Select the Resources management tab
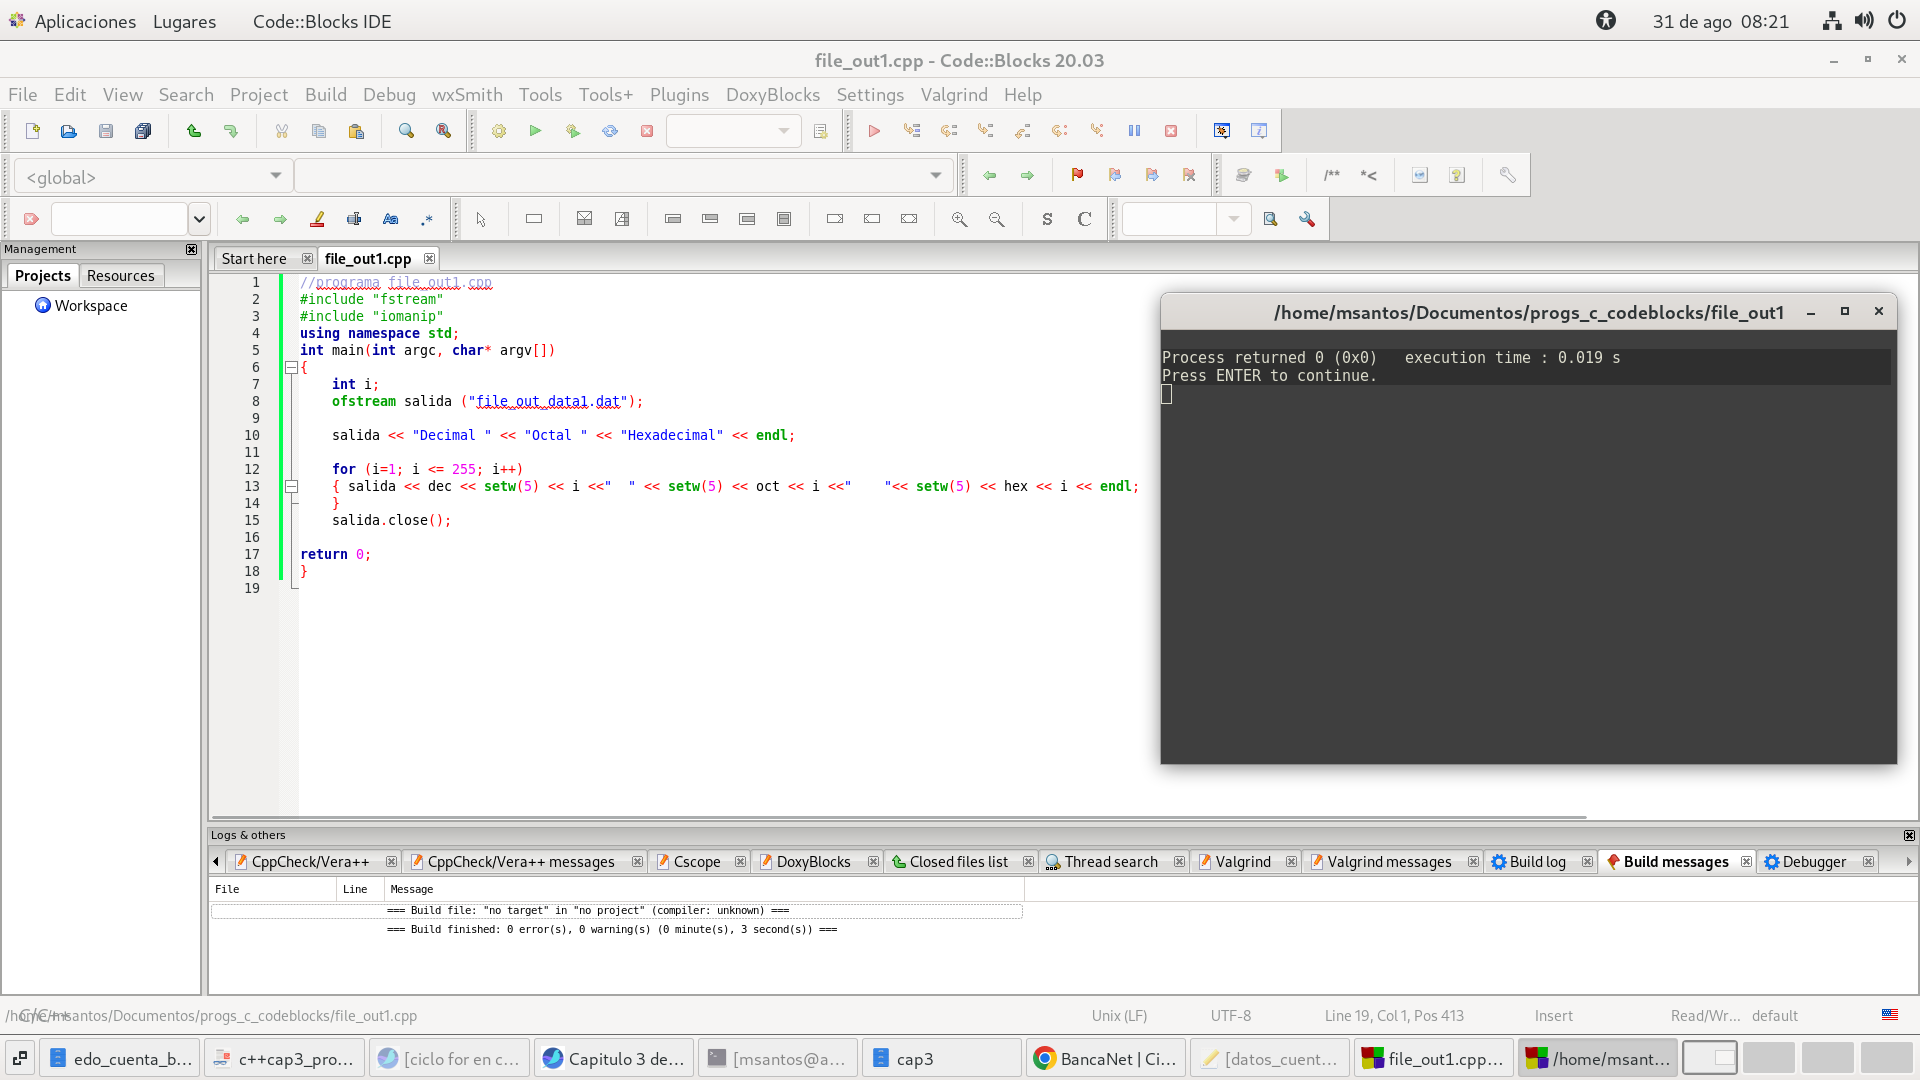 click(120, 276)
